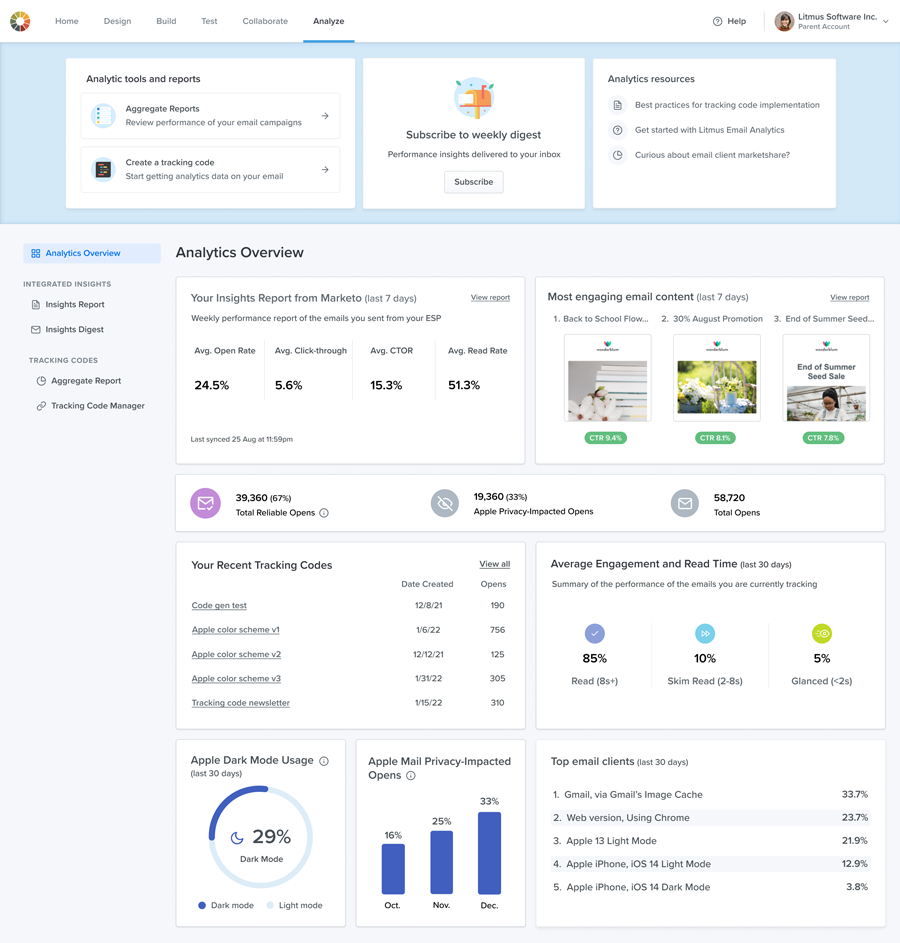Image resolution: width=900 pixels, height=943 pixels.
Task: Click the user profile avatar
Action: [x=784, y=21]
